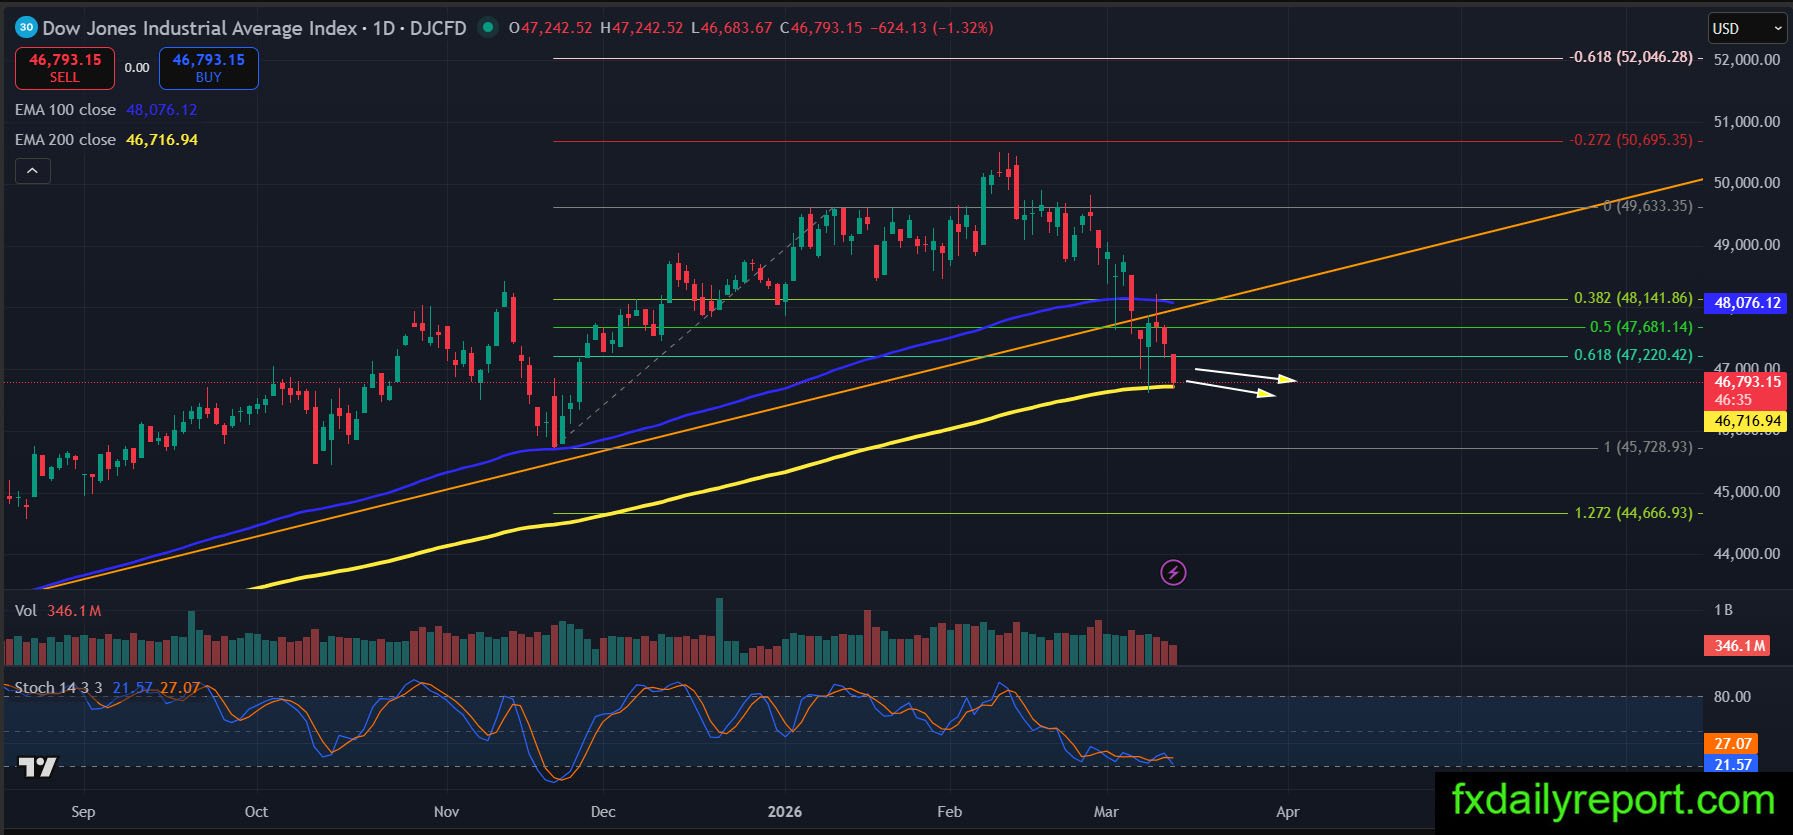Click the red 346.1 M volume axis tag

[x=1737, y=646]
